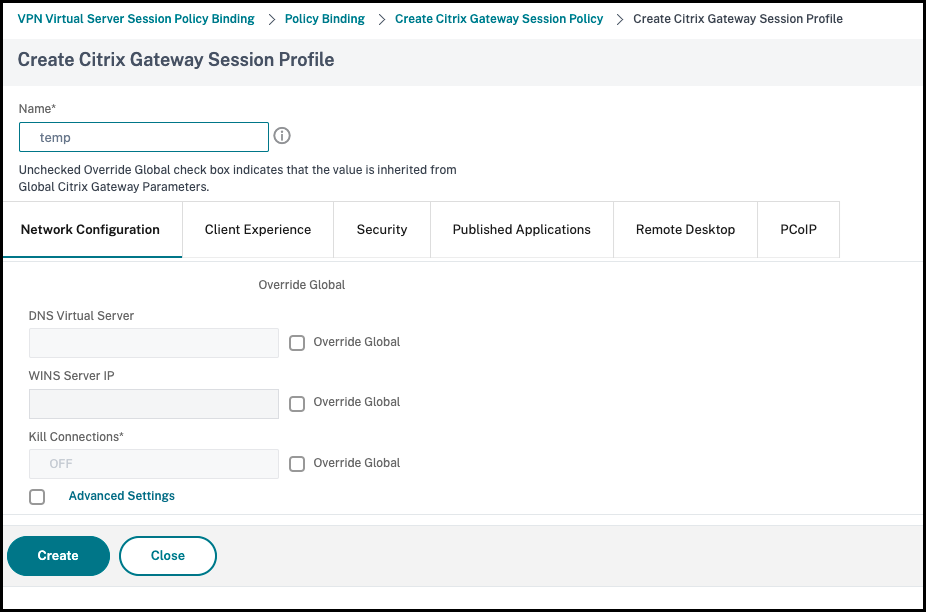Screen dimensions: 926x612
Task: Navigate to VPN Virtual Server Session Policy Binding
Action: tap(136, 19)
